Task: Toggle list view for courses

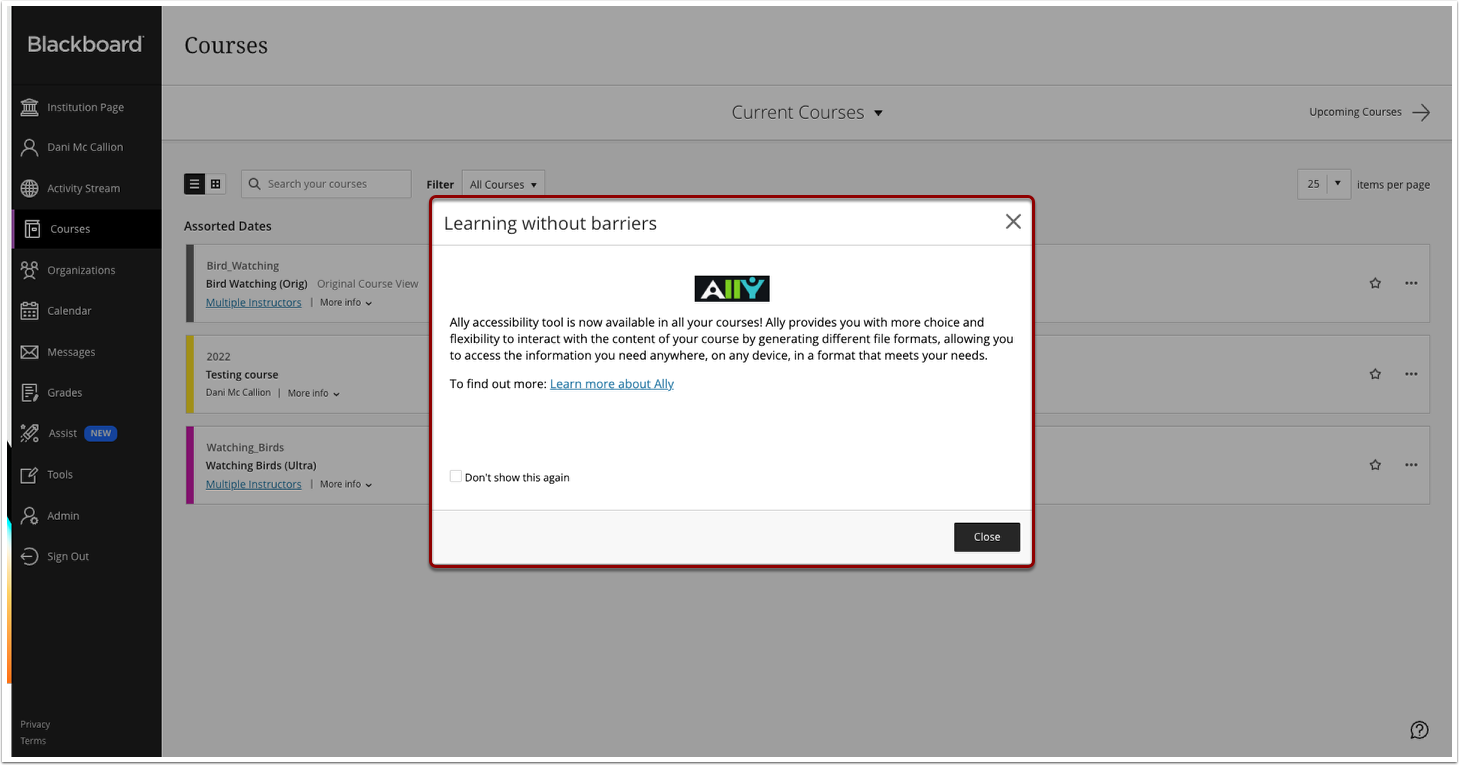Action: click(194, 184)
